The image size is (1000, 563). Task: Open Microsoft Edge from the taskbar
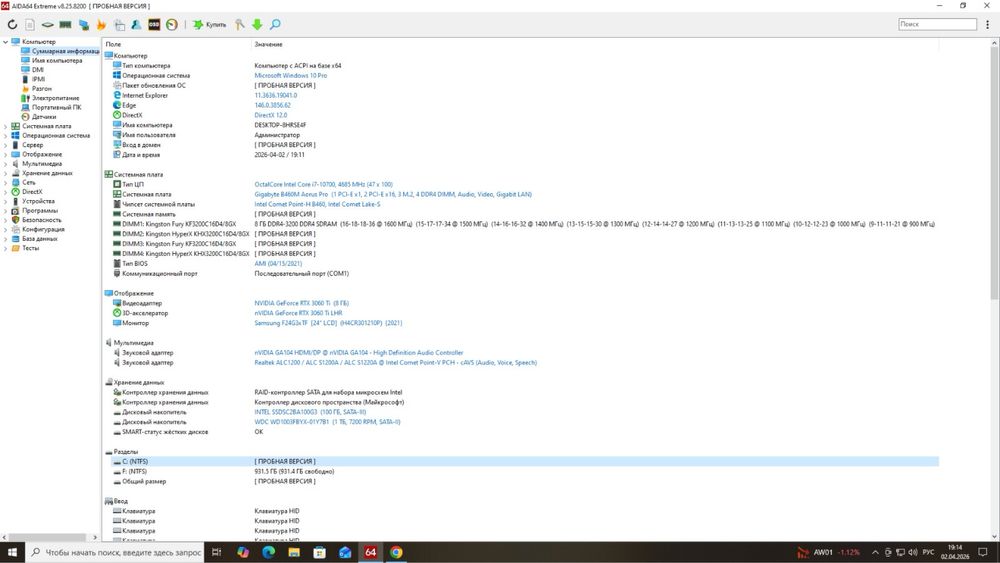point(268,552)
